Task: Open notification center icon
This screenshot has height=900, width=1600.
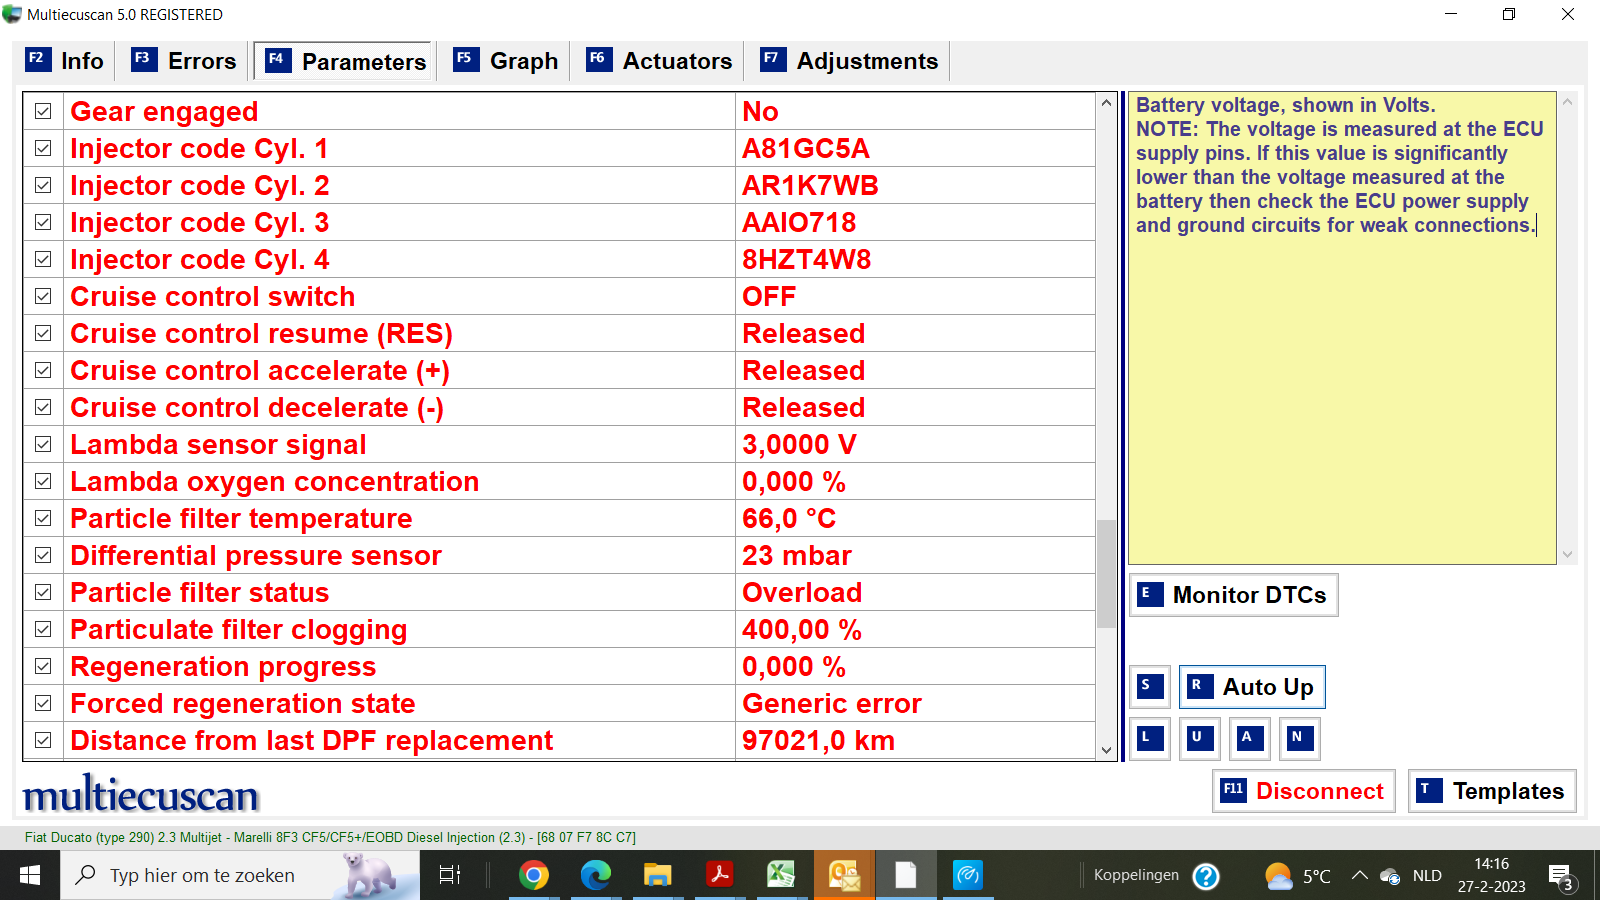Action: (1562, 877)
